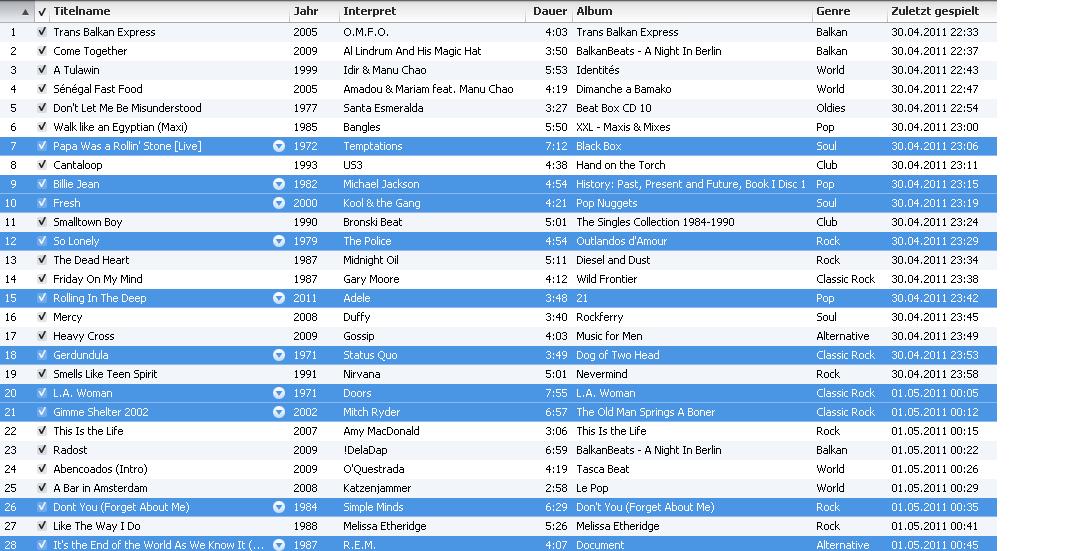Click album Nevermind
The image size is (1080, 551).
coord(601,374)
